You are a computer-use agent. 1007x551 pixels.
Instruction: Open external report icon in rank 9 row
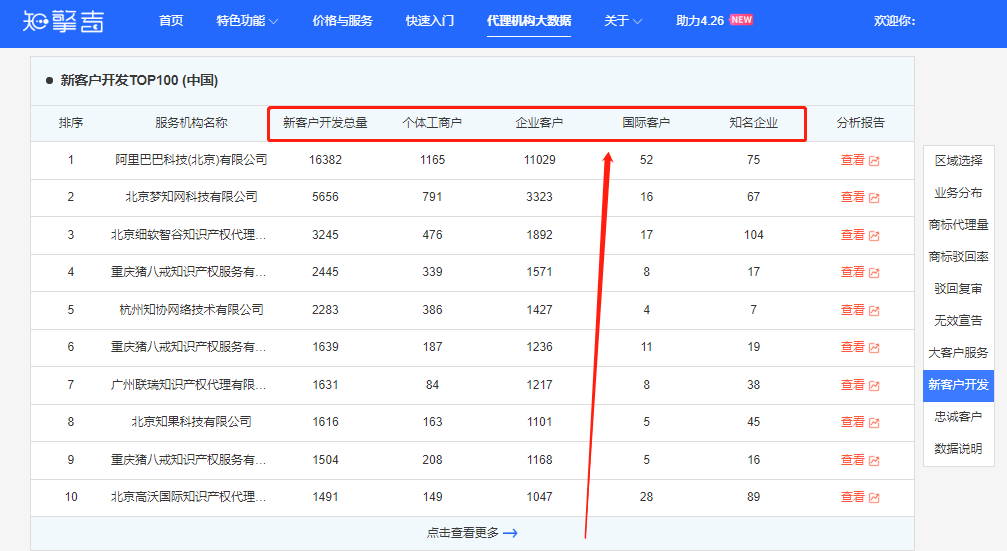click(x=874, y=461)
